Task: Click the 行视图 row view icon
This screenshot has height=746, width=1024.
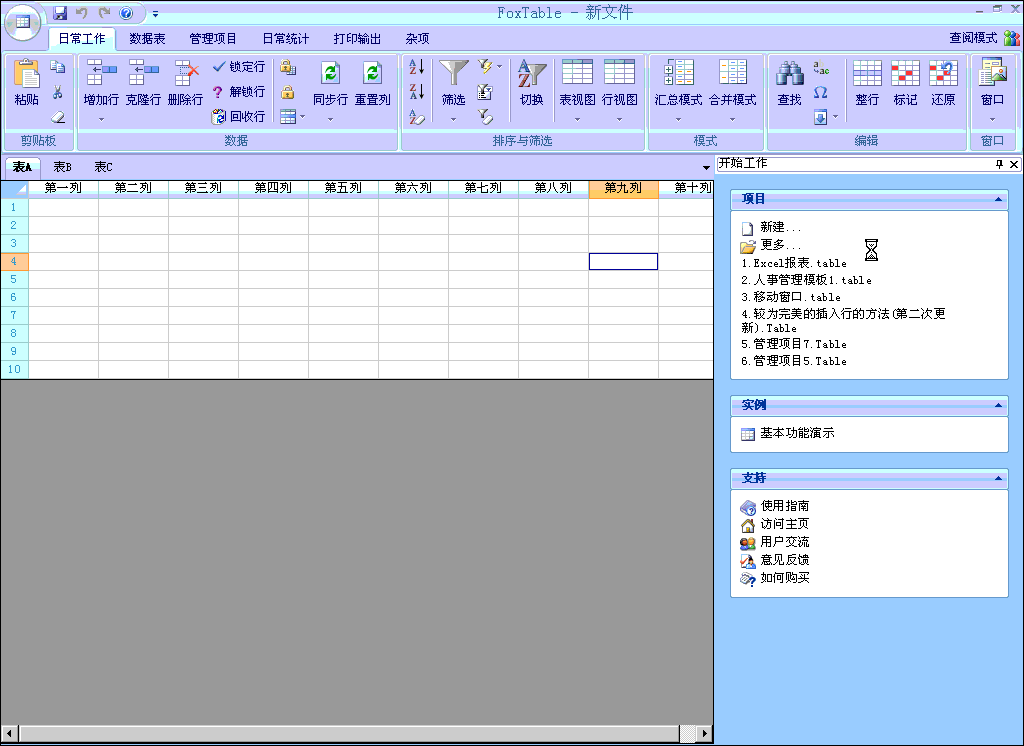Action: tap(619, 72)
